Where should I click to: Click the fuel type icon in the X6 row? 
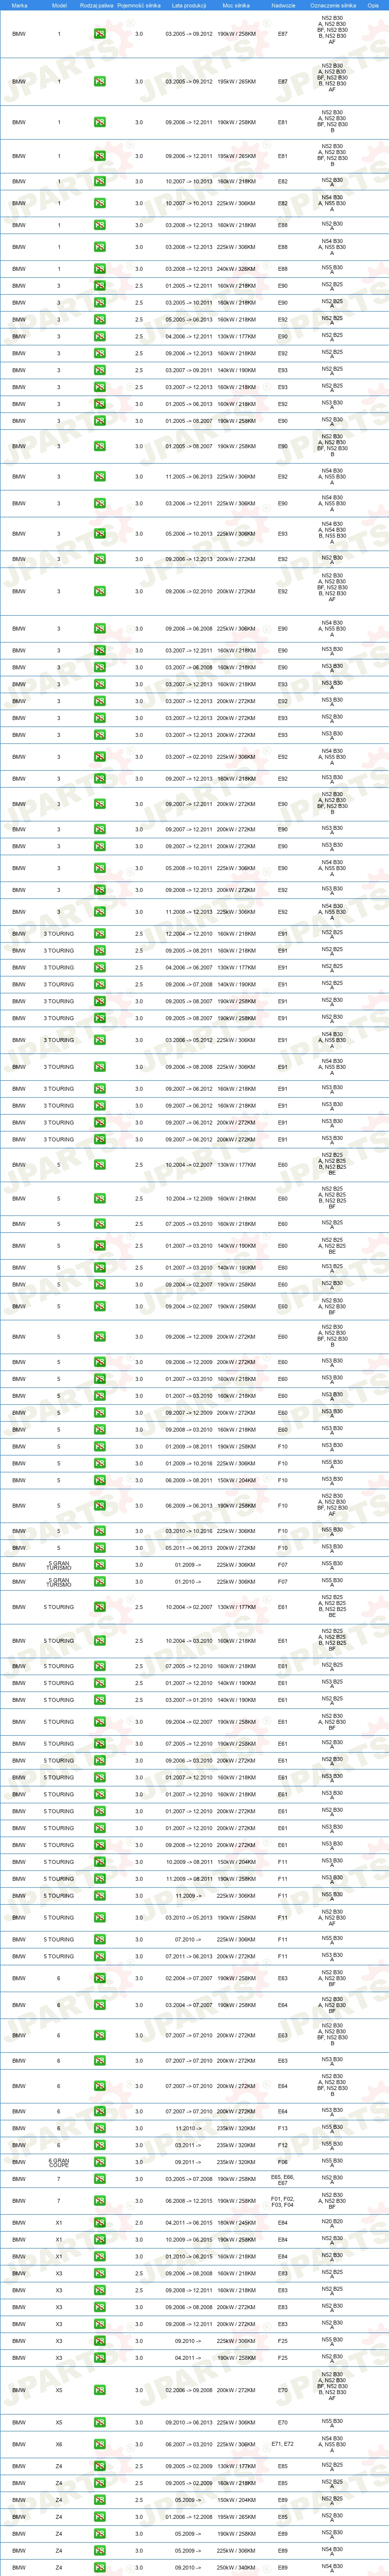pyautogui.click(x=100, y=2443)
